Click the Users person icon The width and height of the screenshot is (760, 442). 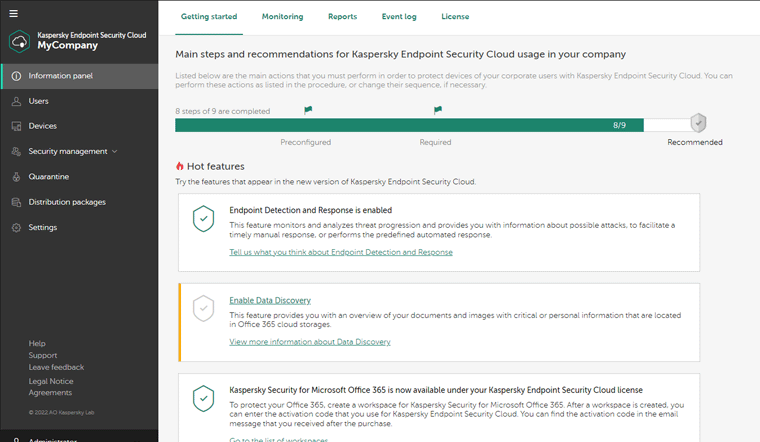[16, 101]
